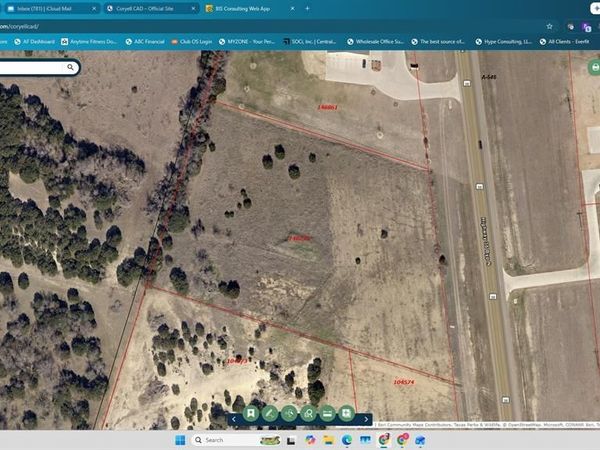Click the green Print button on the map's right edge
600x450 pixels.
(595, 68)
